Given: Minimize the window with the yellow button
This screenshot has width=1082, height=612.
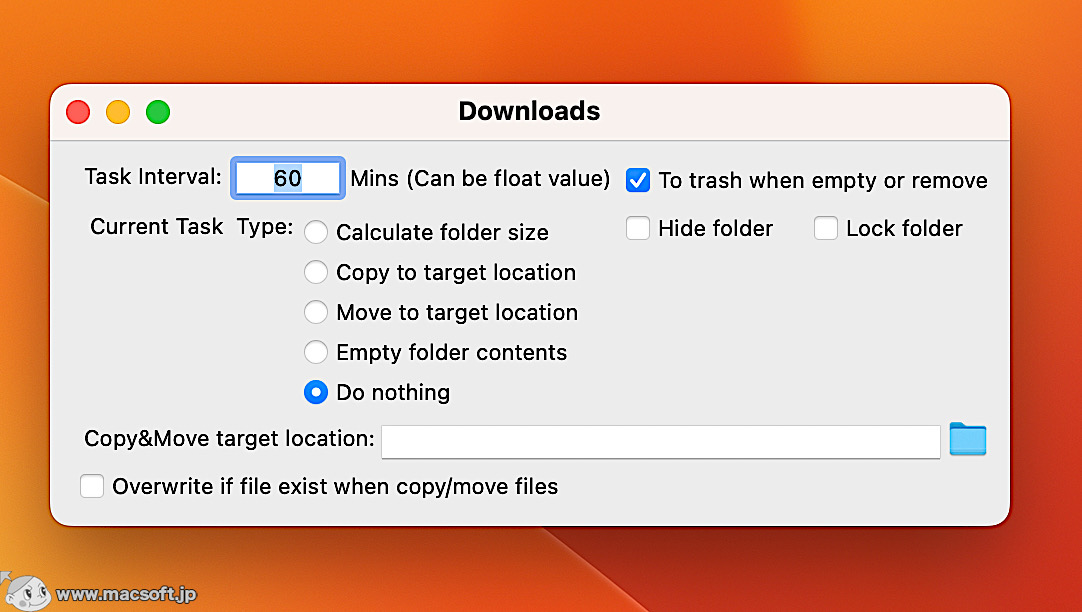Looking at the screenshot, I should click(118, 112).
